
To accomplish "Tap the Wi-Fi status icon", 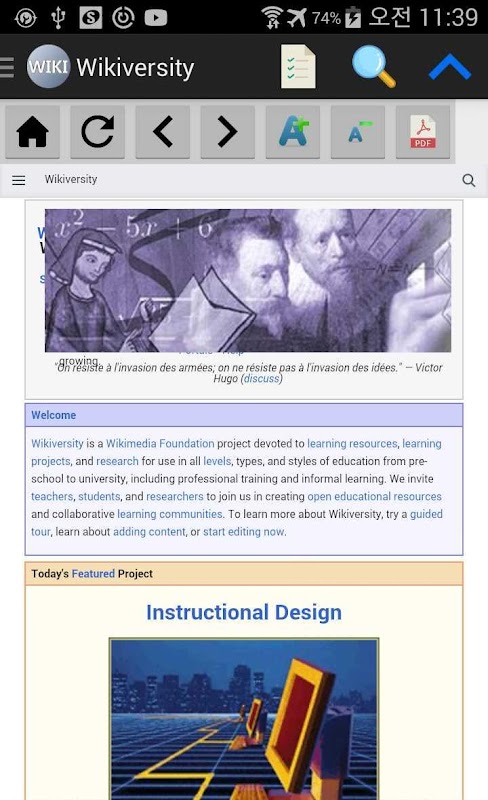I will click(272, 17).
